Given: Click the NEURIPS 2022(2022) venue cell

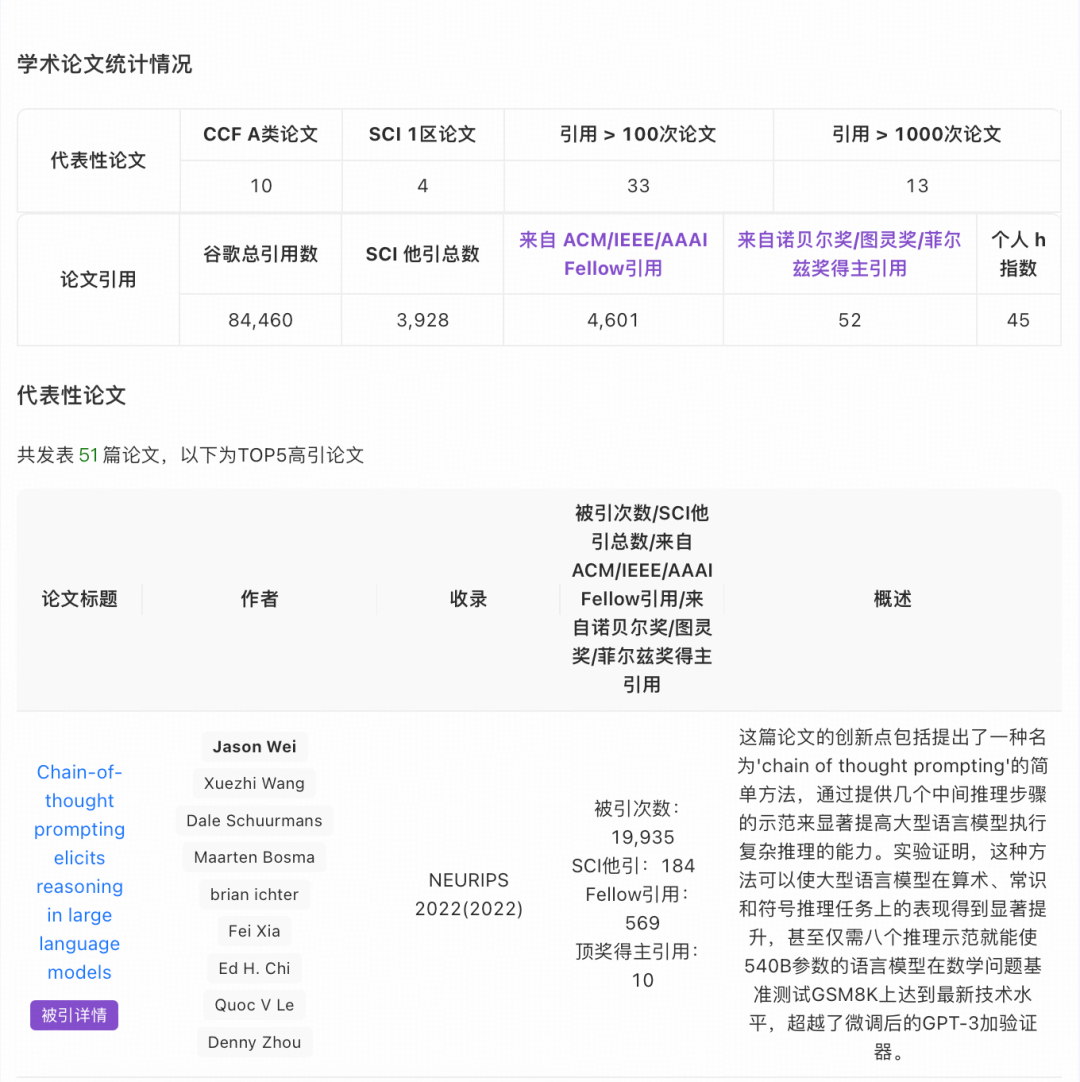Looking at the screenshot, I should pyautogui.click(x=468, y=895).
